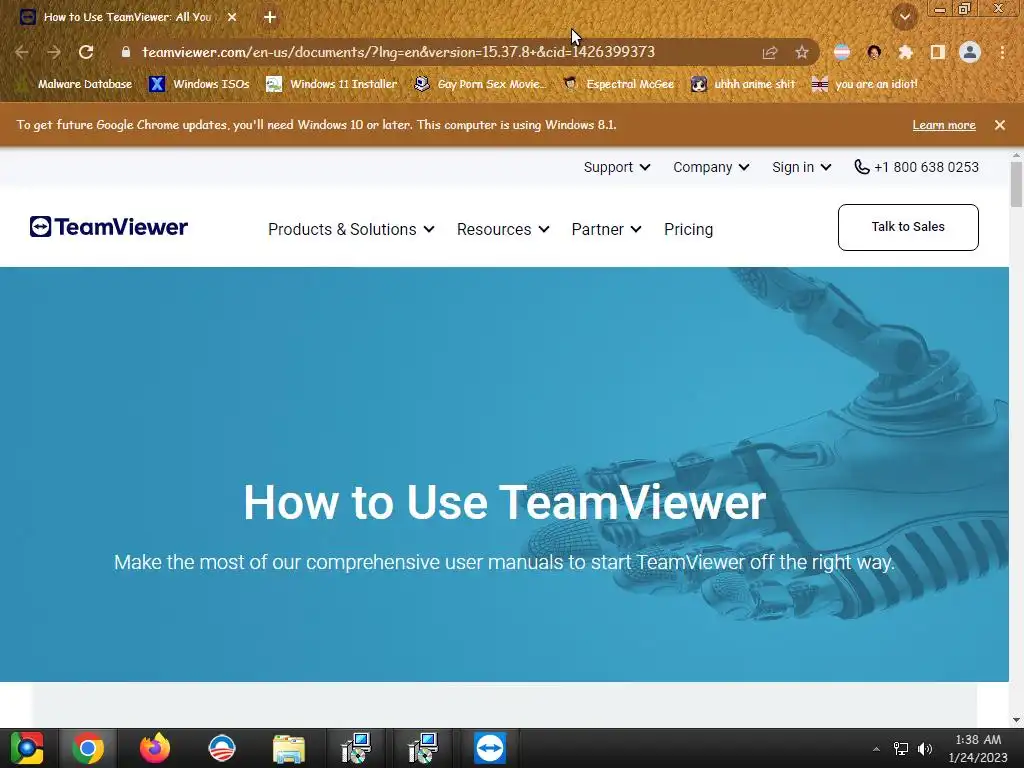
Task: Go back to previous page
Action: coord(22,52)
